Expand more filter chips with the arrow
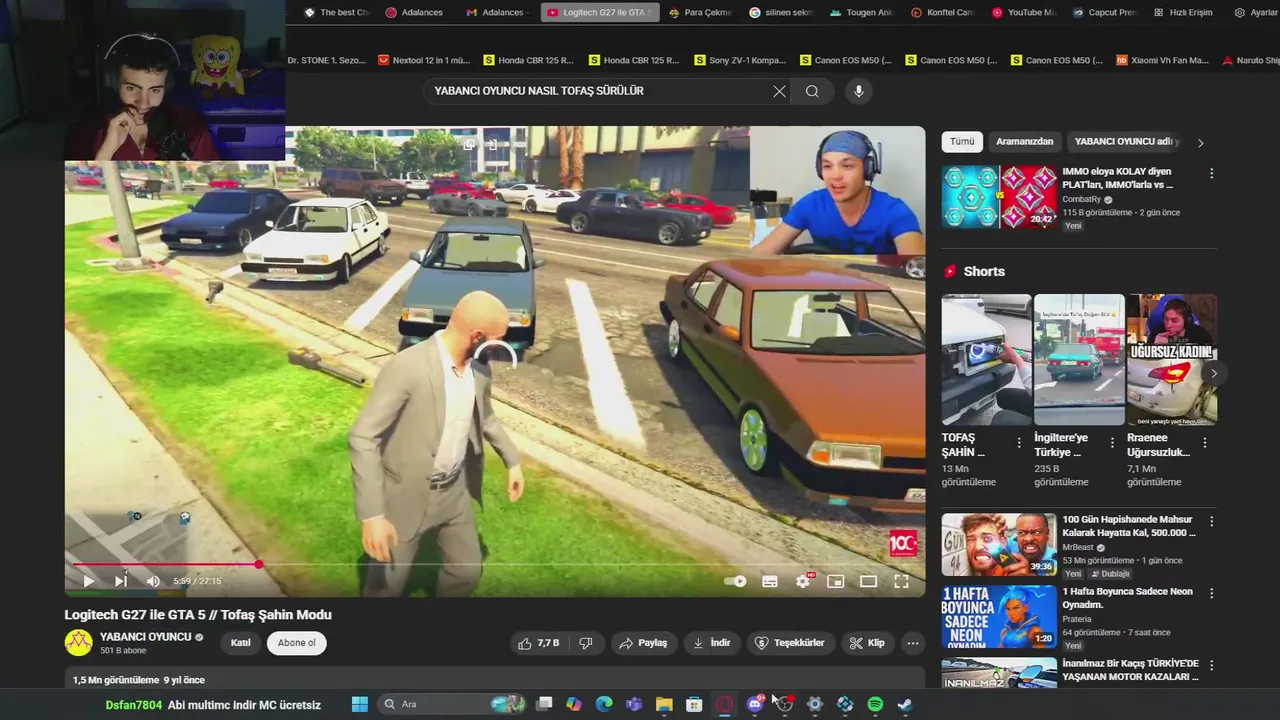The width and height of the screenshot is (1280, 720). (x=1200, y=142)
